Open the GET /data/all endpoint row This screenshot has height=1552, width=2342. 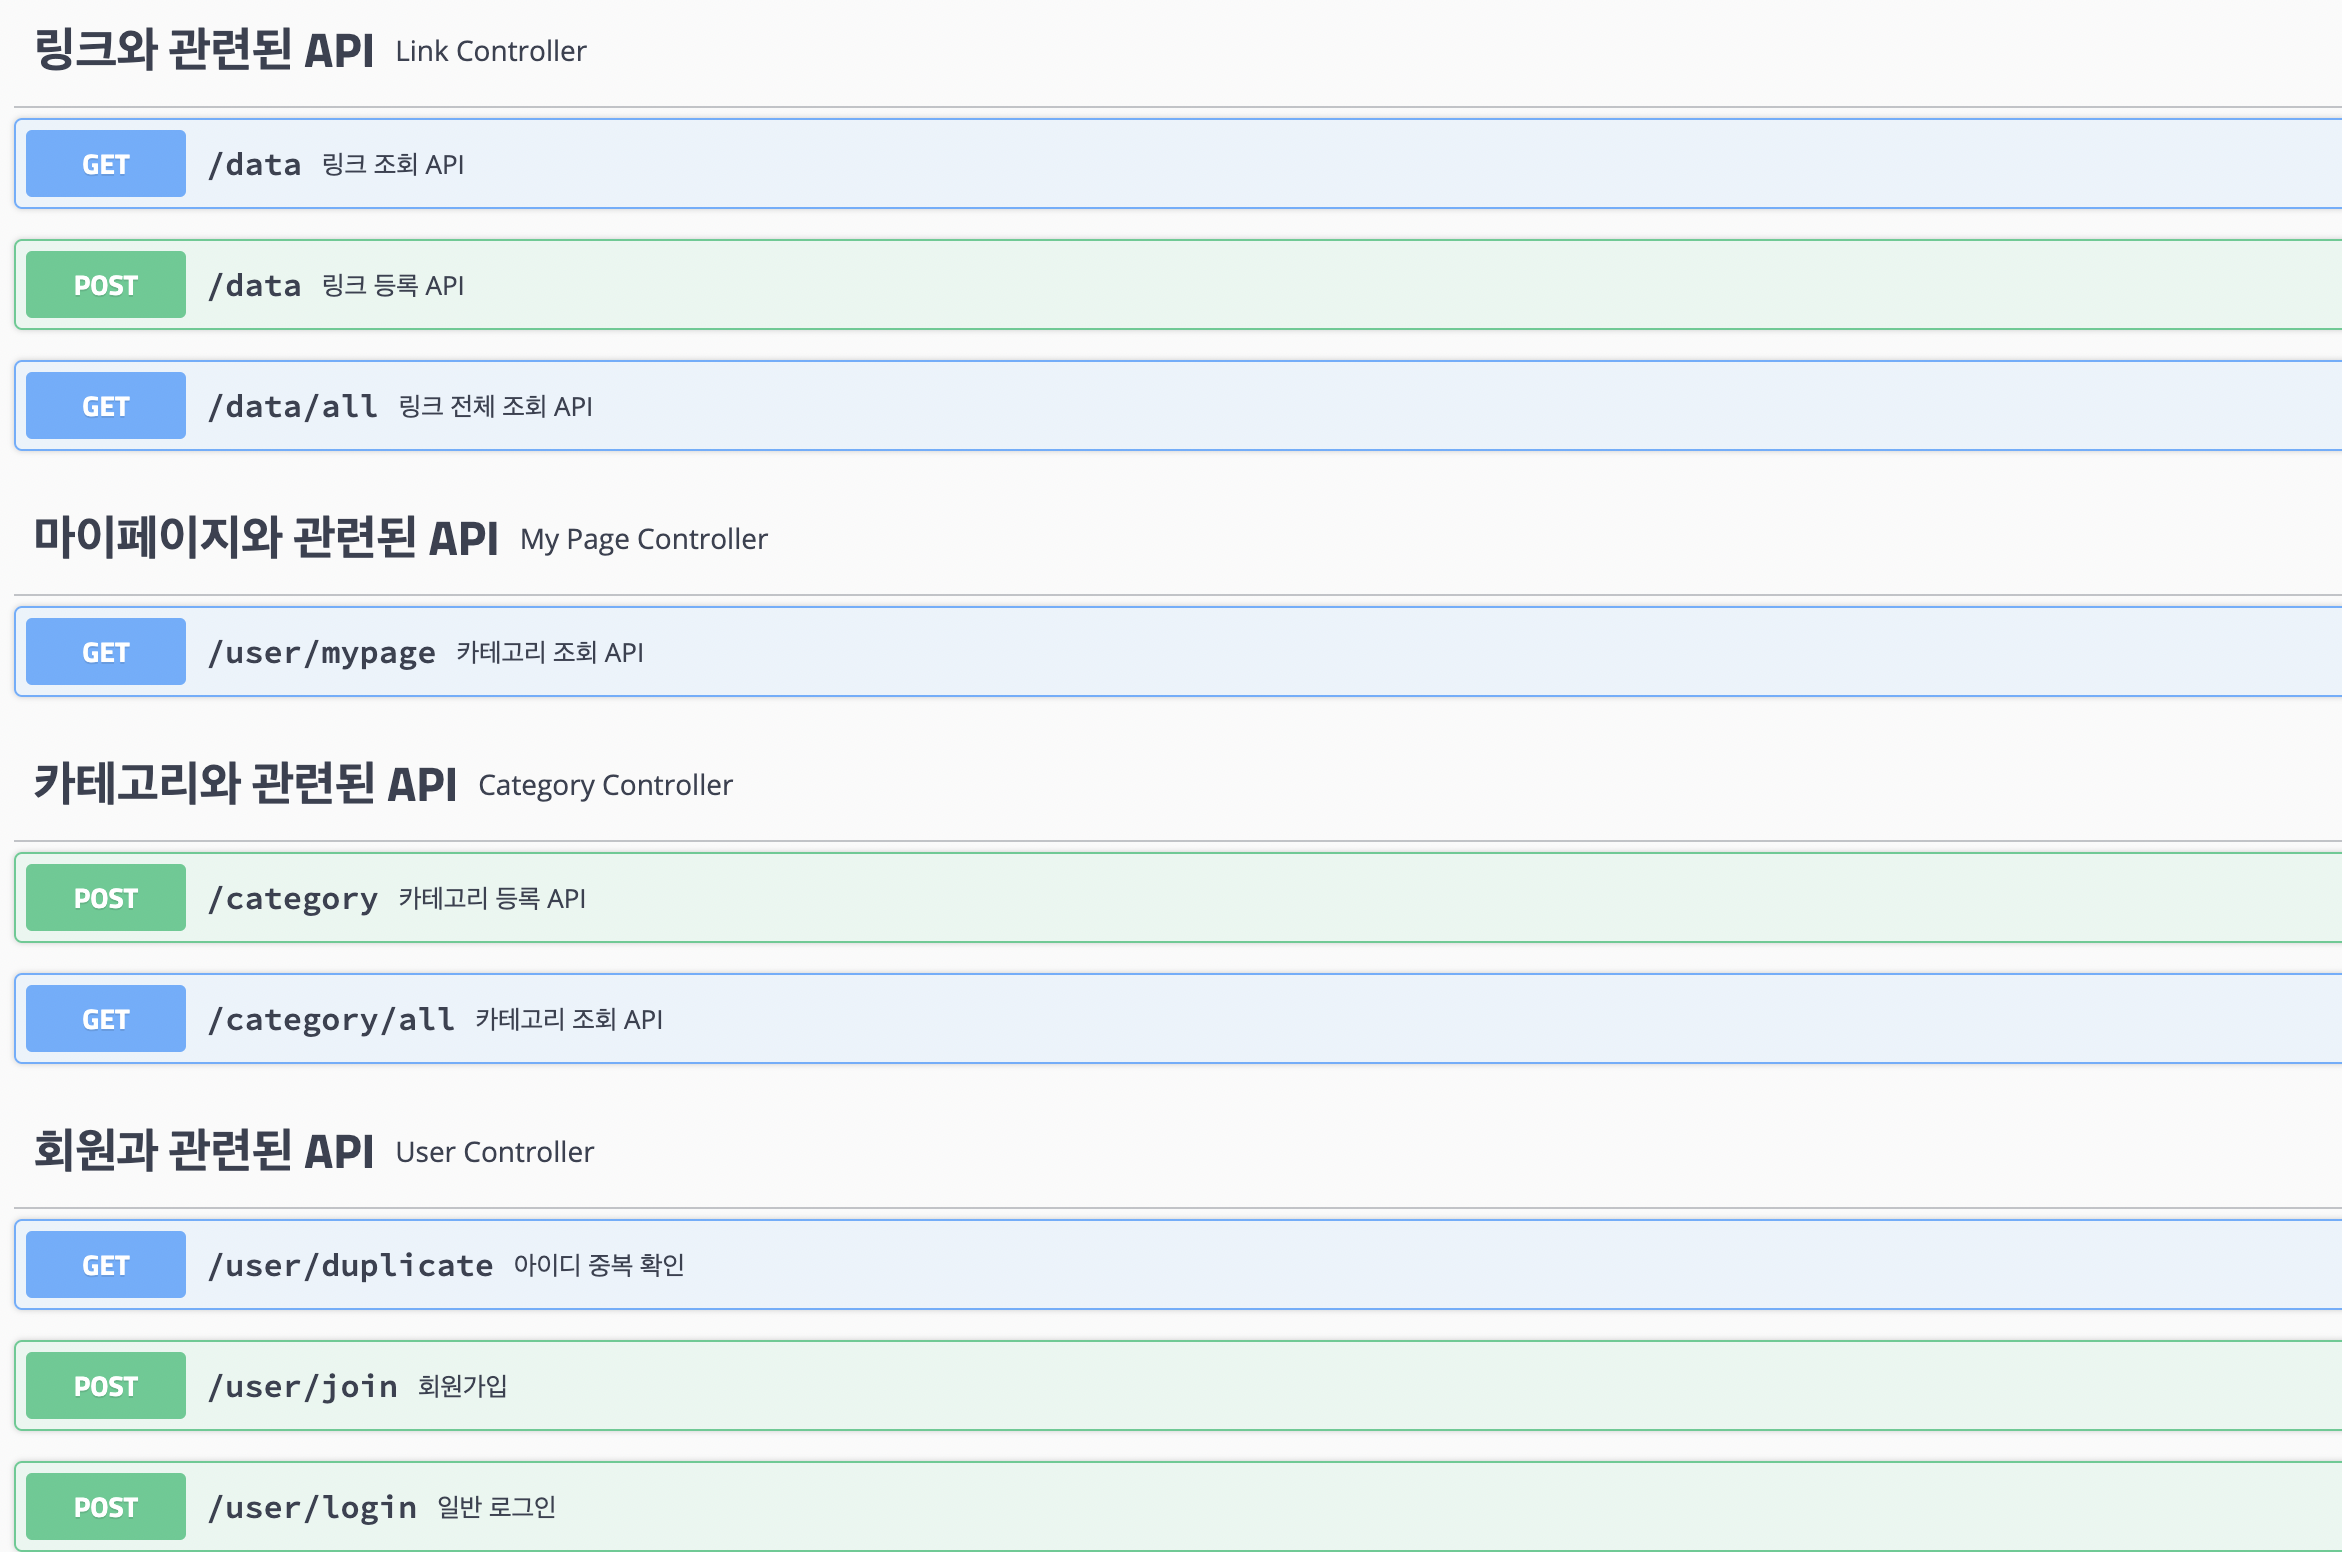coord(1200,406)
